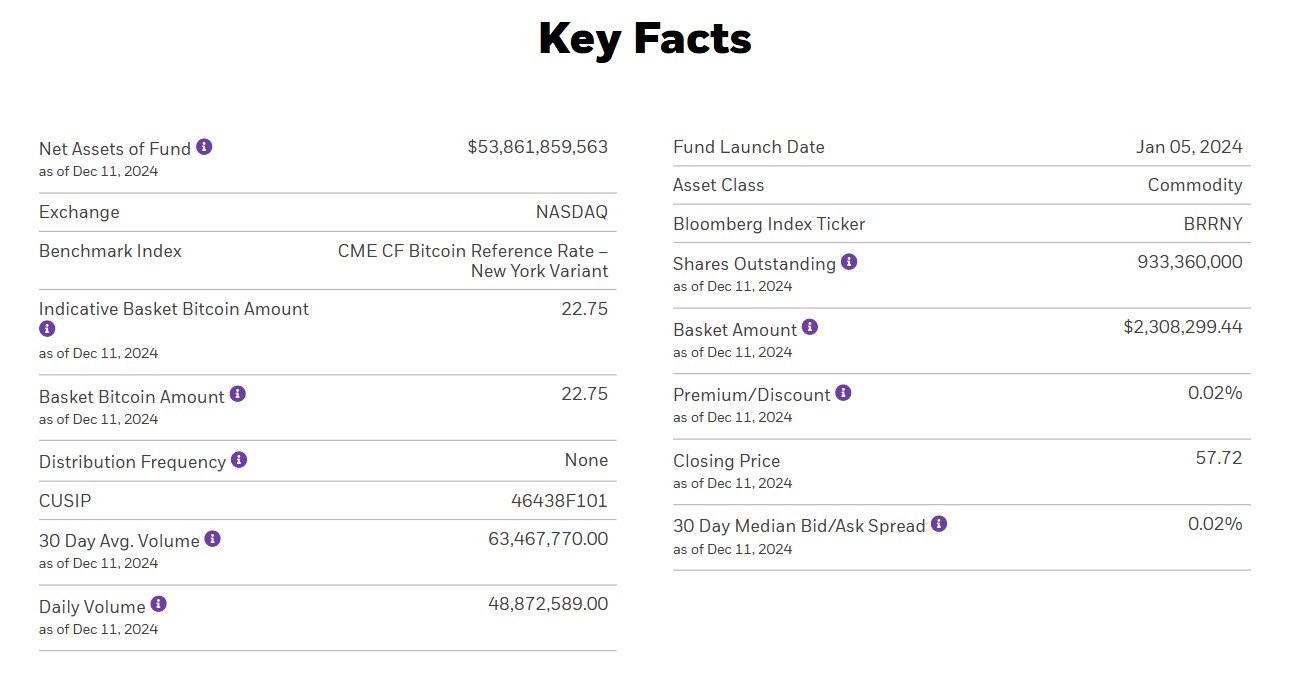Click info icon beside 30 Day Avg. Volume
Image resolution: width=1310 pixels, height=699 pixels.
point(213,539)
